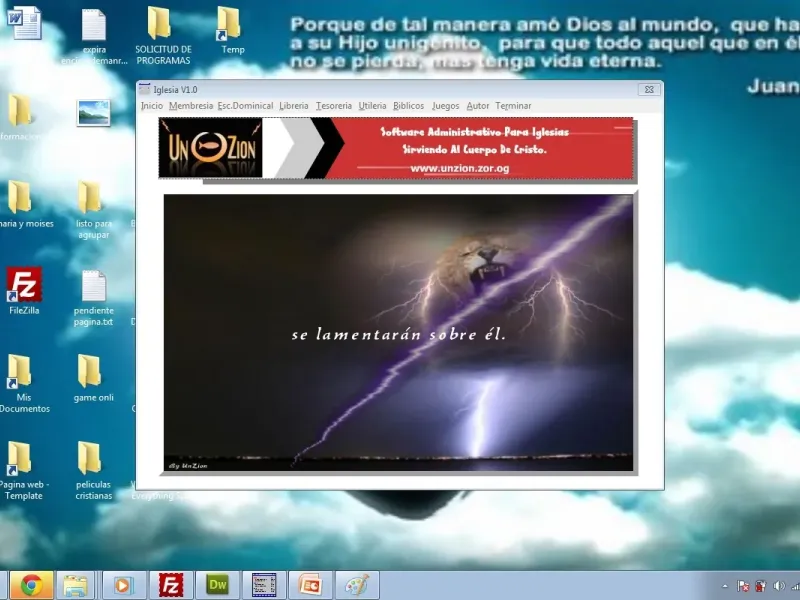Select the Temp folder shortcut

230,30
